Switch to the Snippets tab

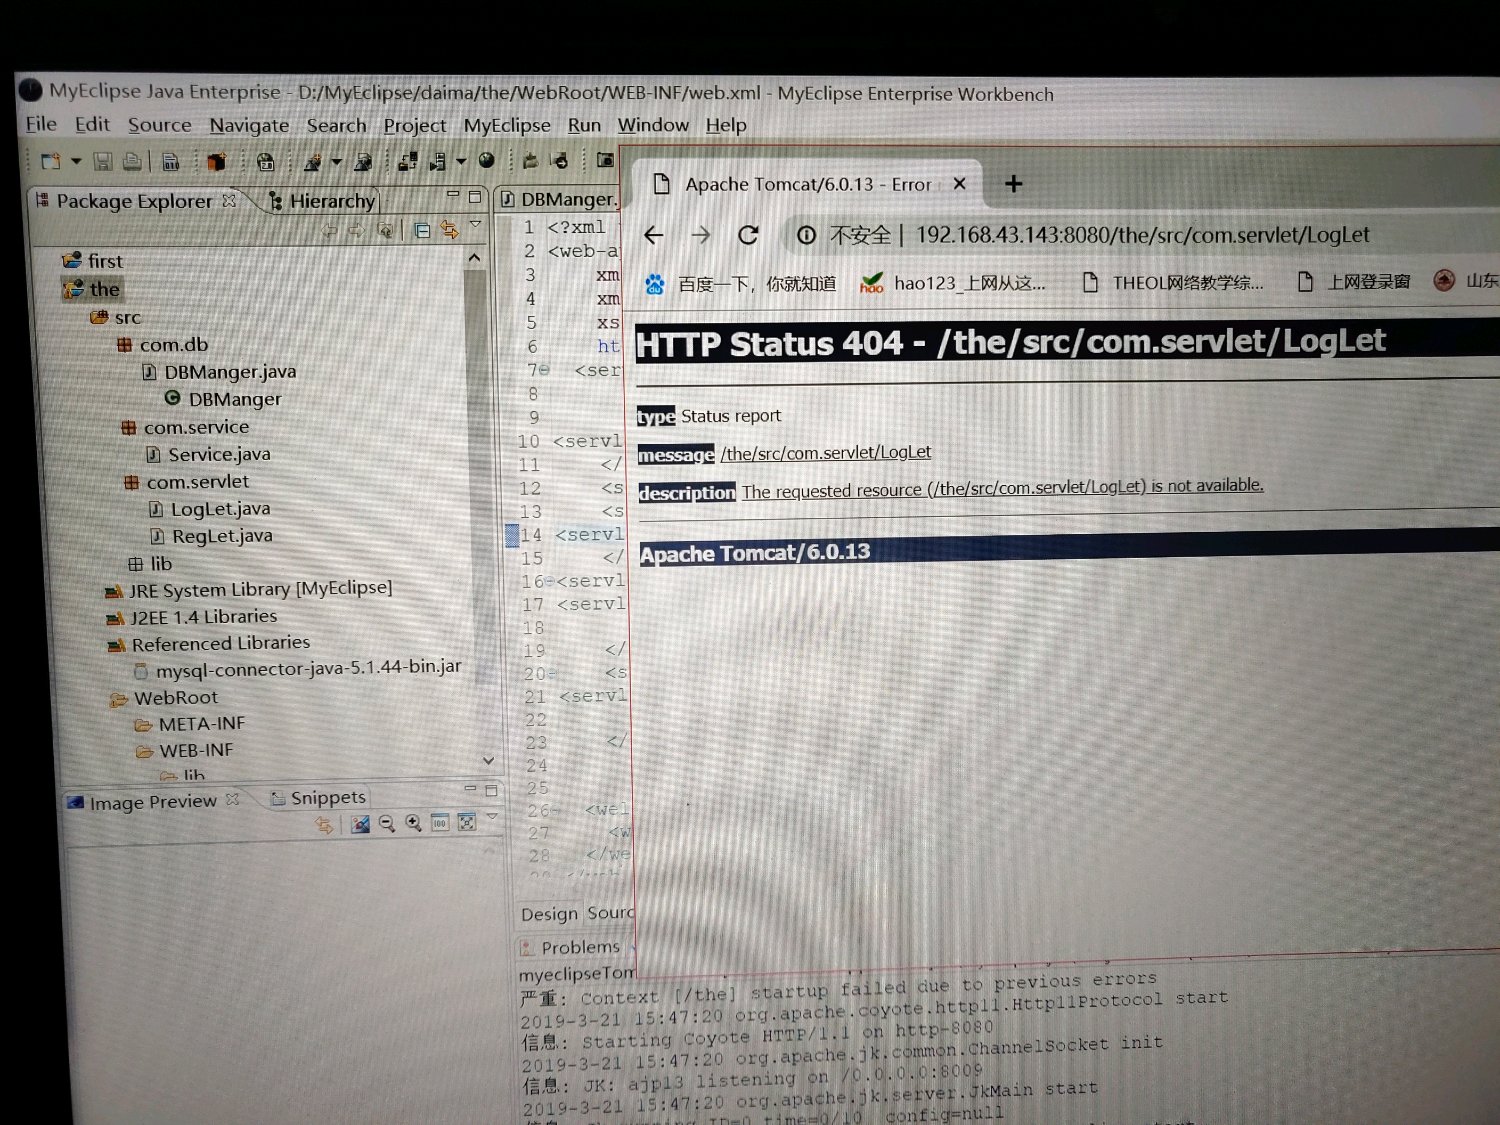[x=319, y=798]
